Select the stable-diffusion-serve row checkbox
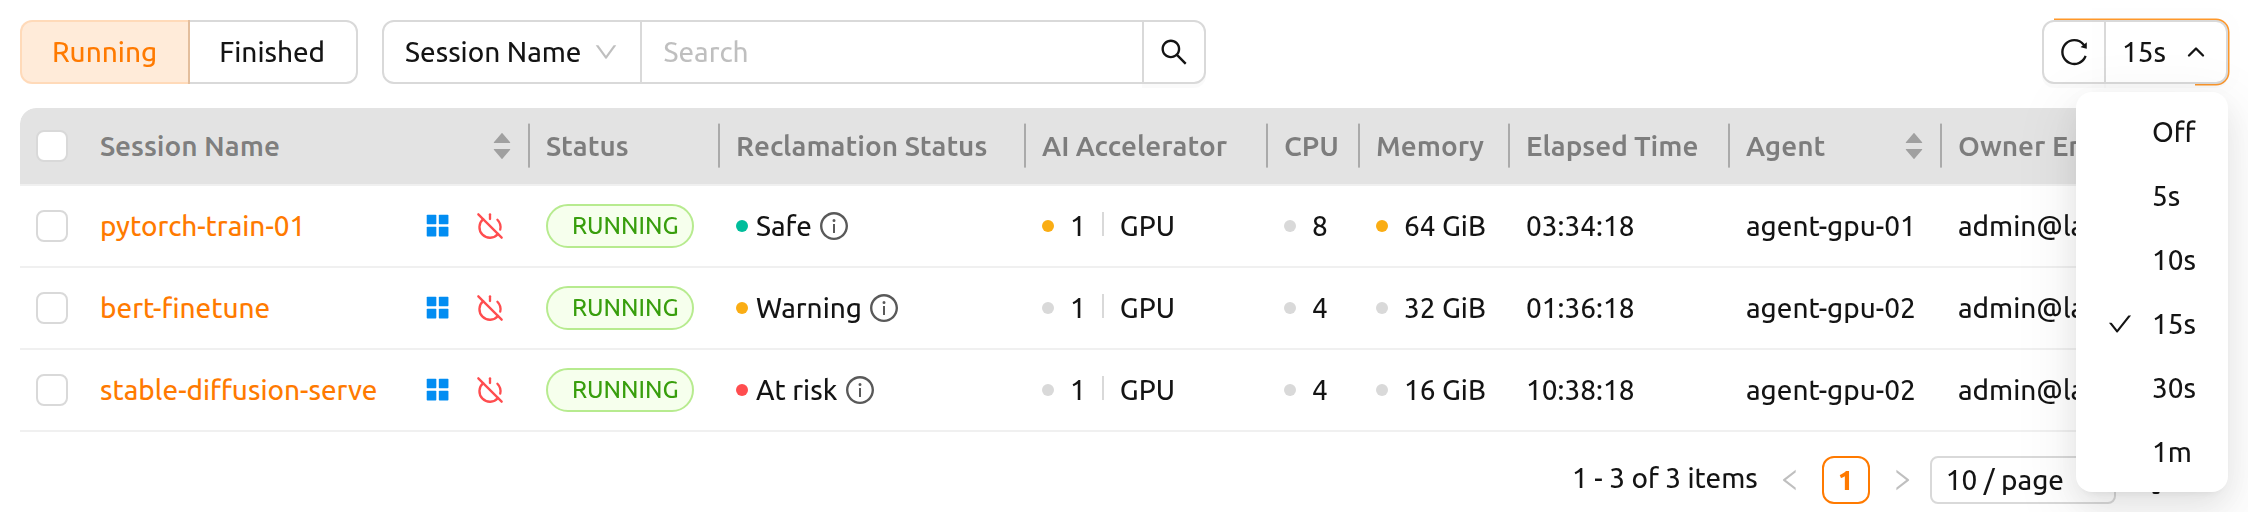Image resolution: width=2248 pixels, height=512 pixels. (52, 390)
